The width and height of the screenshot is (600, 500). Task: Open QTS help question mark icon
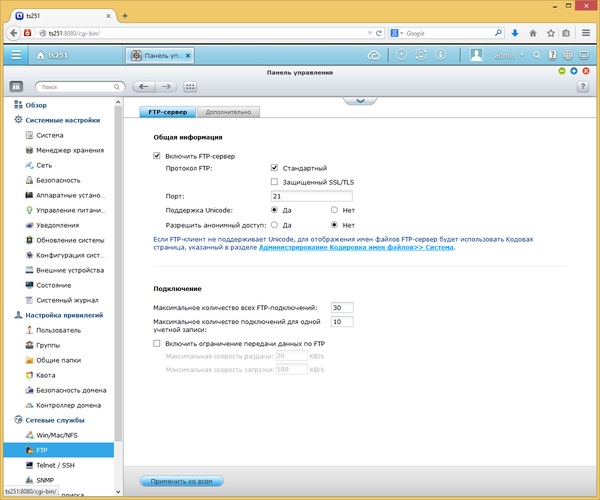[552, 55]
